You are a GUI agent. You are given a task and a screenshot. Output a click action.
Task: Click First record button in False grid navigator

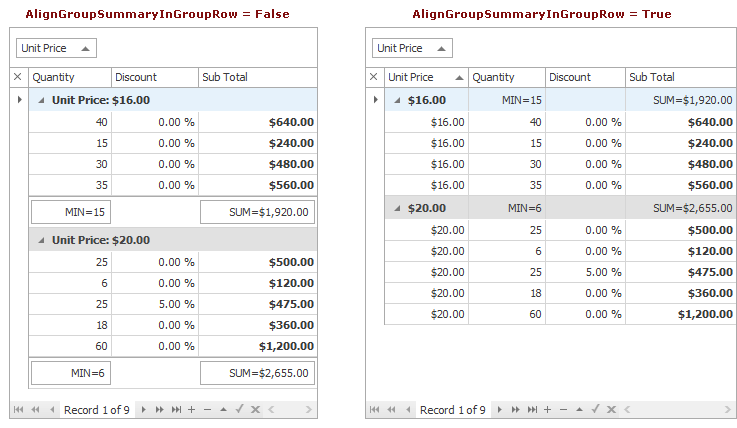coord(18,410)
